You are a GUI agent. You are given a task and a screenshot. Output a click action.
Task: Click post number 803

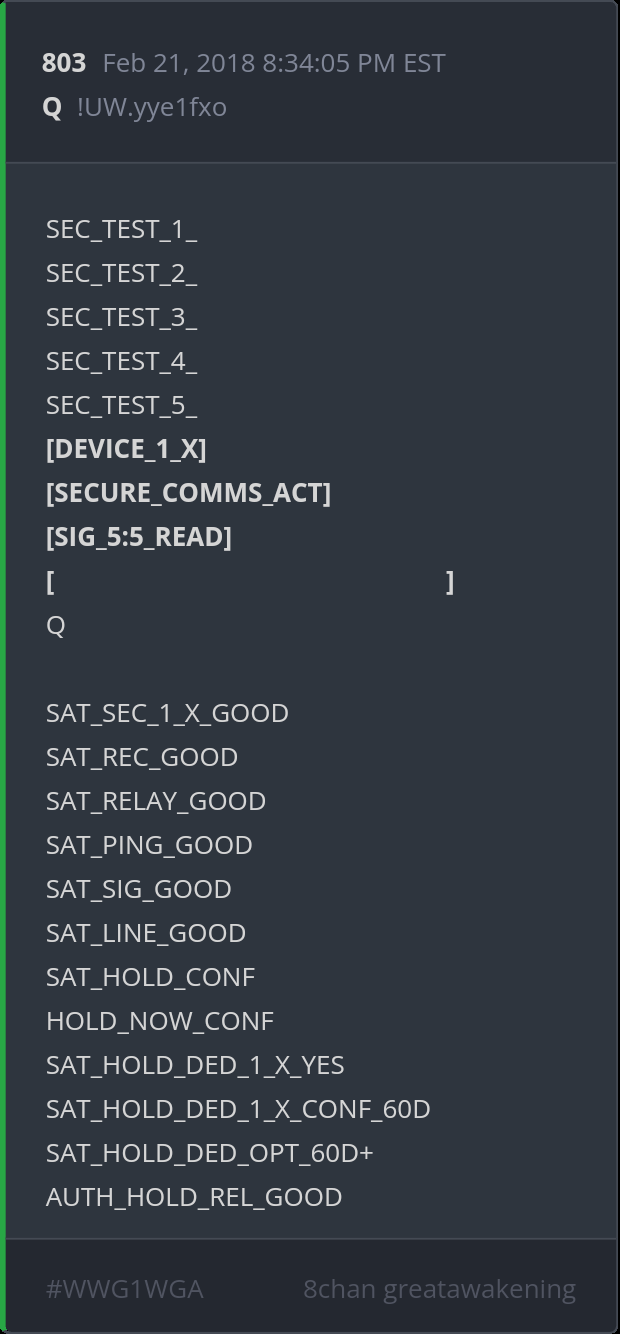click(x=64, y=63)
